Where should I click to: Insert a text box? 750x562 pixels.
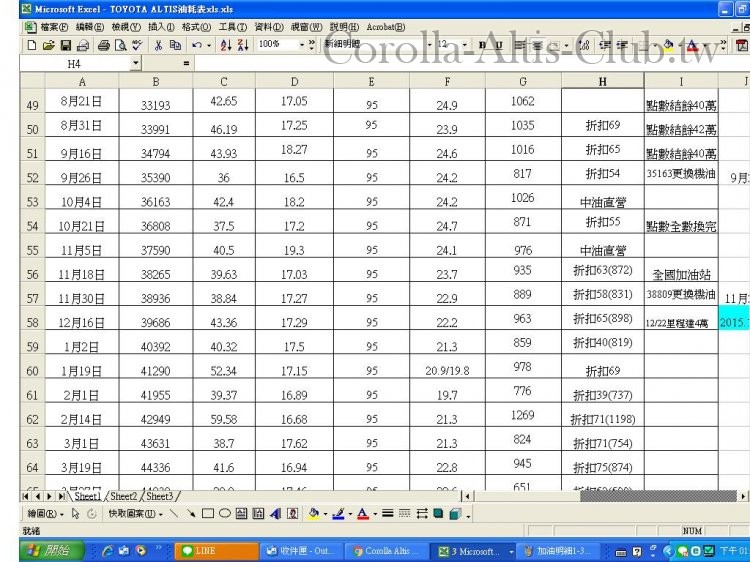tap(242, 514)
